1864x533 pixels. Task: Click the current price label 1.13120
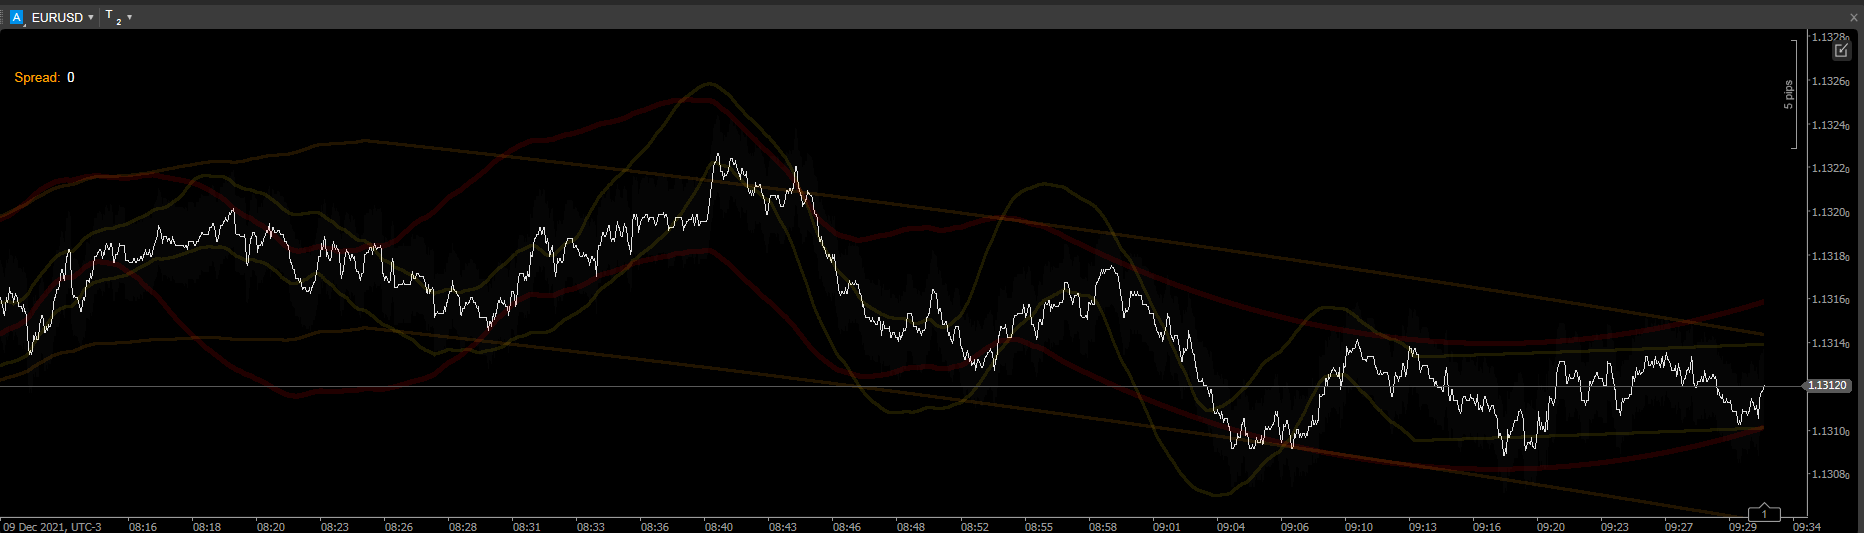(1827, 385)
